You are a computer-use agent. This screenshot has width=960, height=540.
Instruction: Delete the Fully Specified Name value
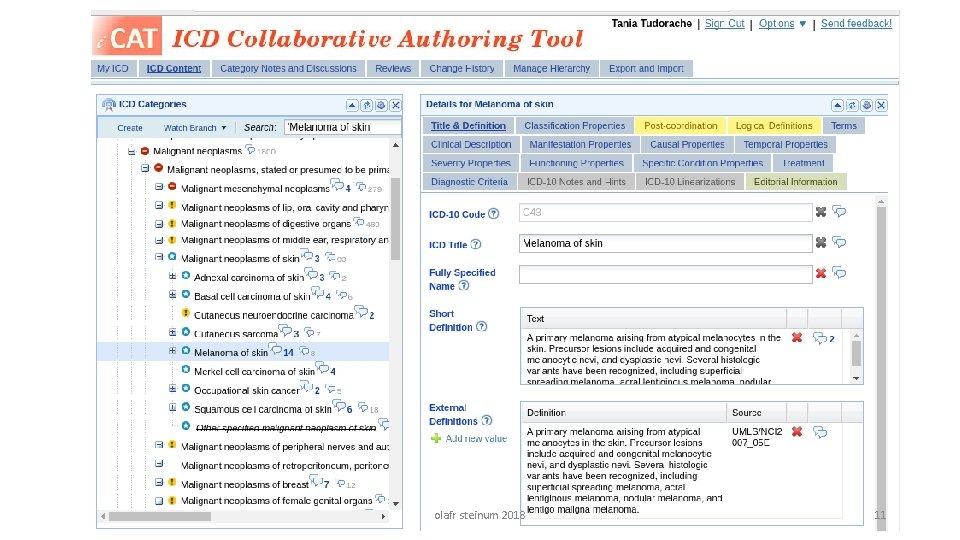click(821, 273)
